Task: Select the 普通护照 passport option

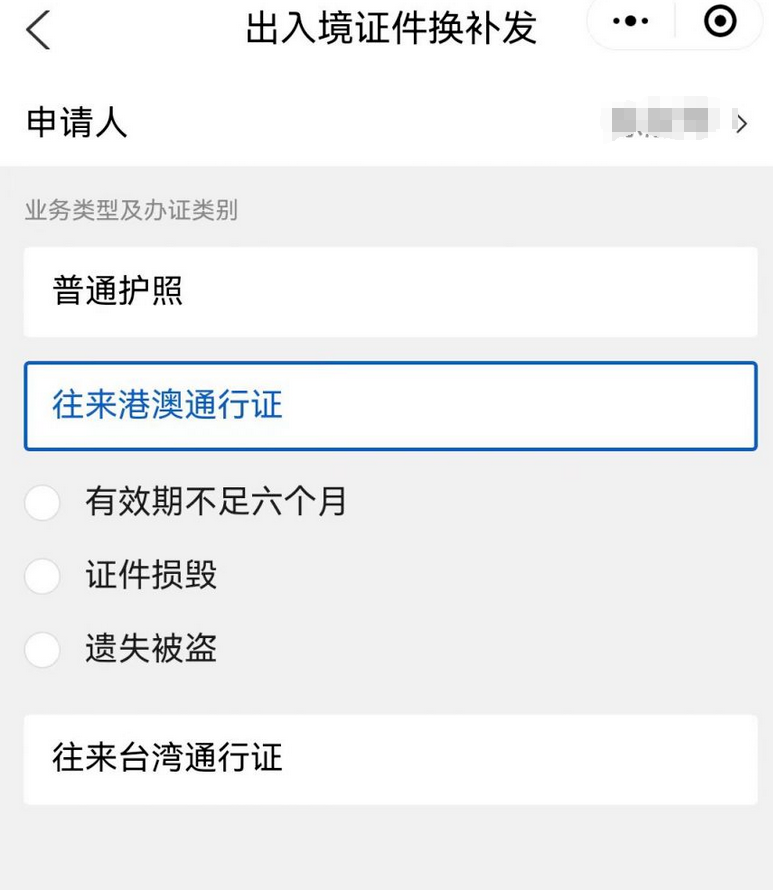Action: point(390,291)
